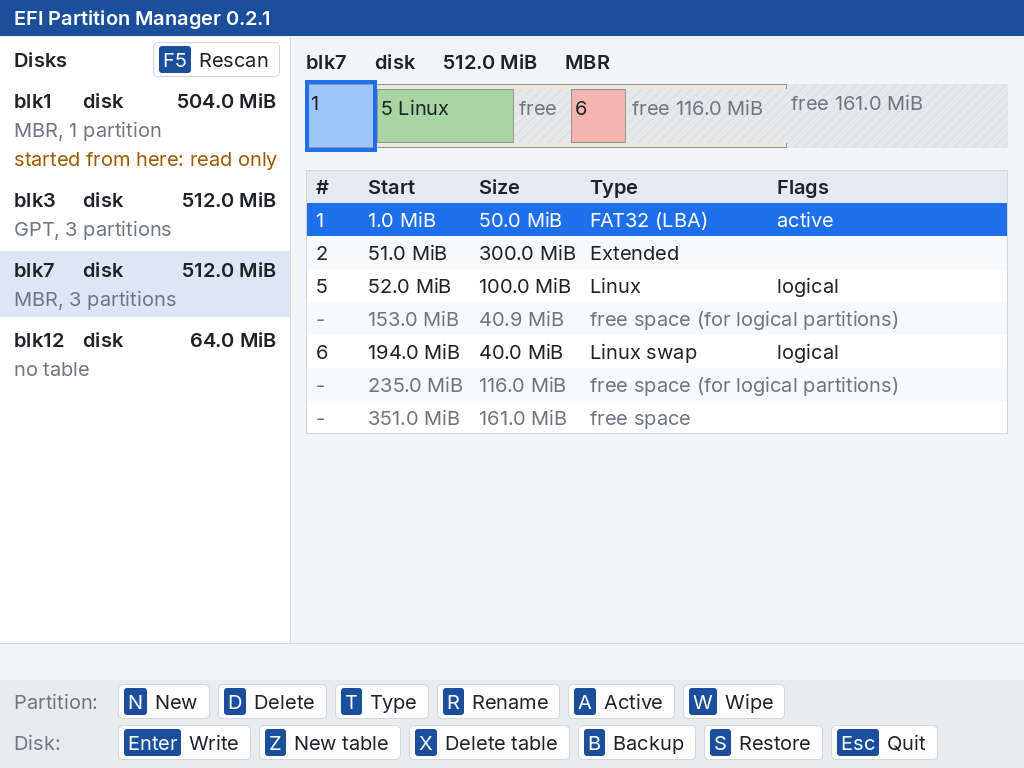Viewport: 1024px width, 768px height.
Task: Select the 153.0 MiB free space row
Action: click(657, 319)
